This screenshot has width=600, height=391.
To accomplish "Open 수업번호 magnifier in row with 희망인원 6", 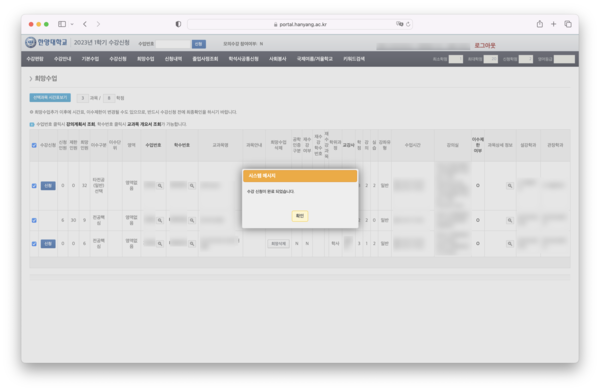I will coord(160,244).
